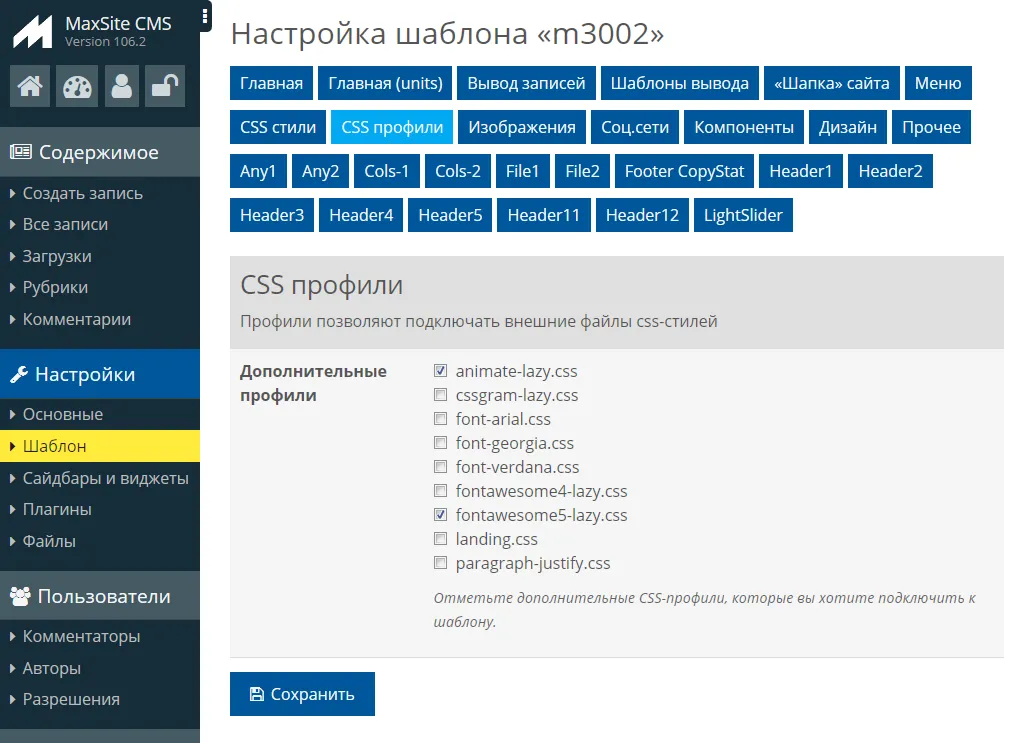The width and height of the screenshot is (1024, 743).
Task: Click the MaxSite CMS logo
Action: pyautogui.click(x=32, y=31)
